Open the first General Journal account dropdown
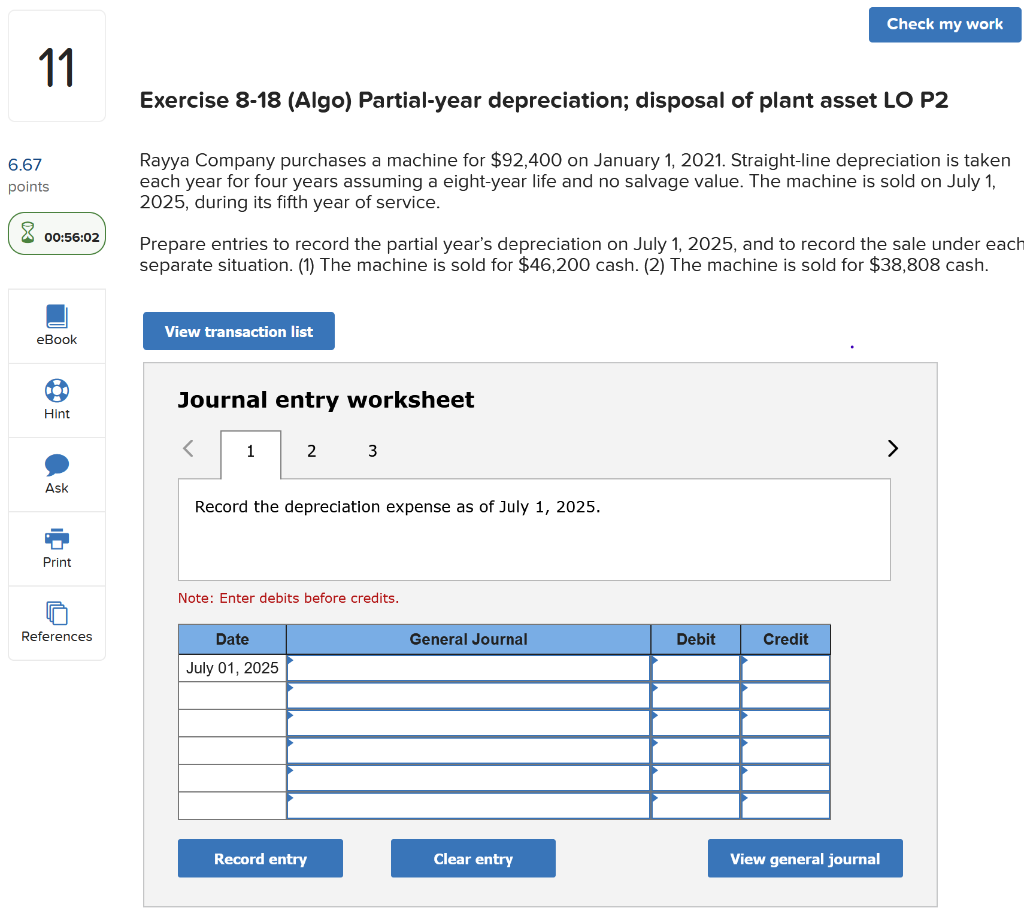The image size is (1024, 917). (x=467, y=667)
